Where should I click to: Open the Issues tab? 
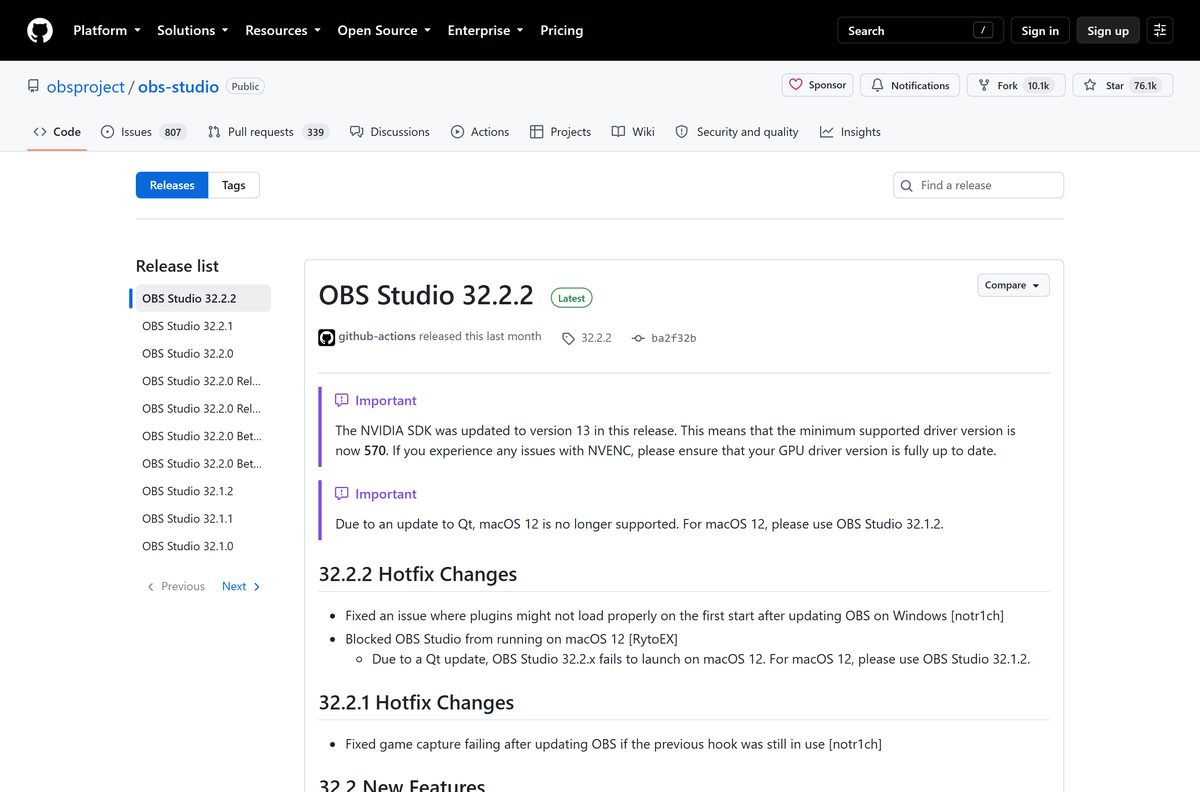click(142, 131)
